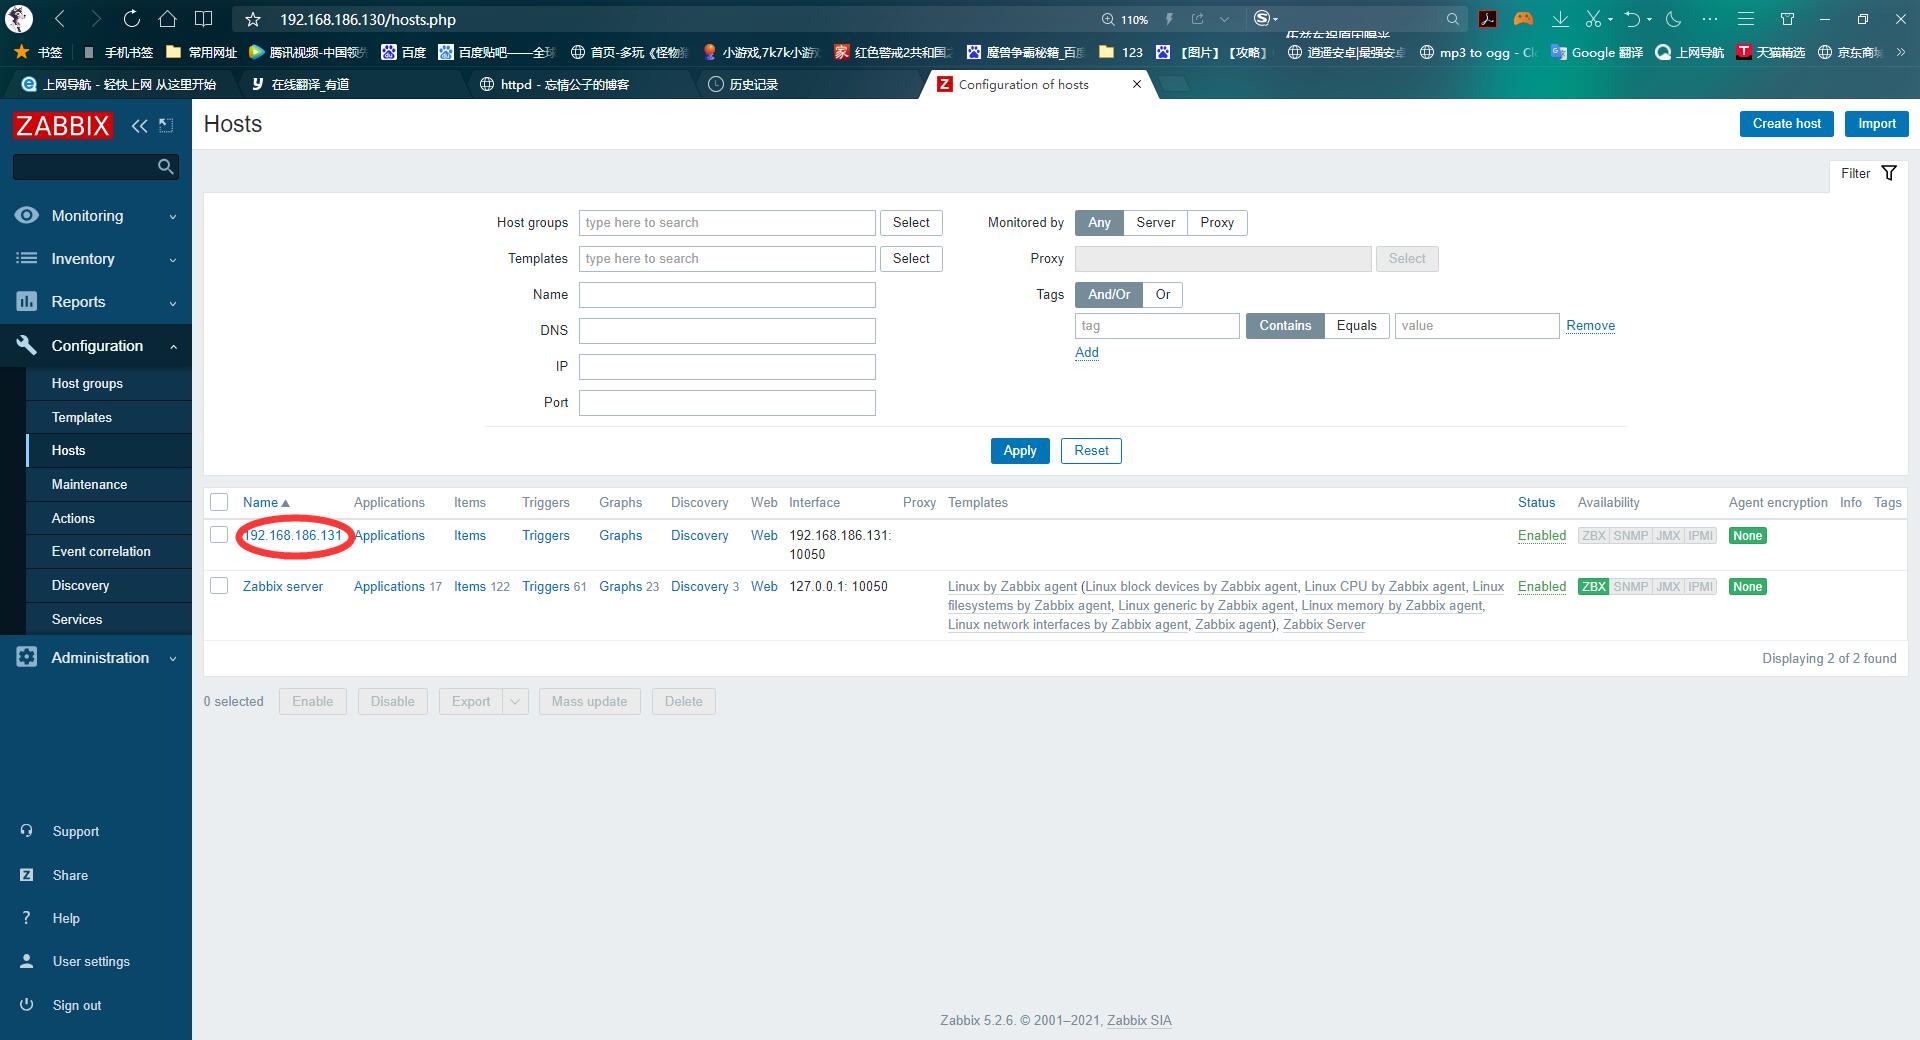Click Templates Select button
Screen dimensions: 1920x1040
pos(911,259)
